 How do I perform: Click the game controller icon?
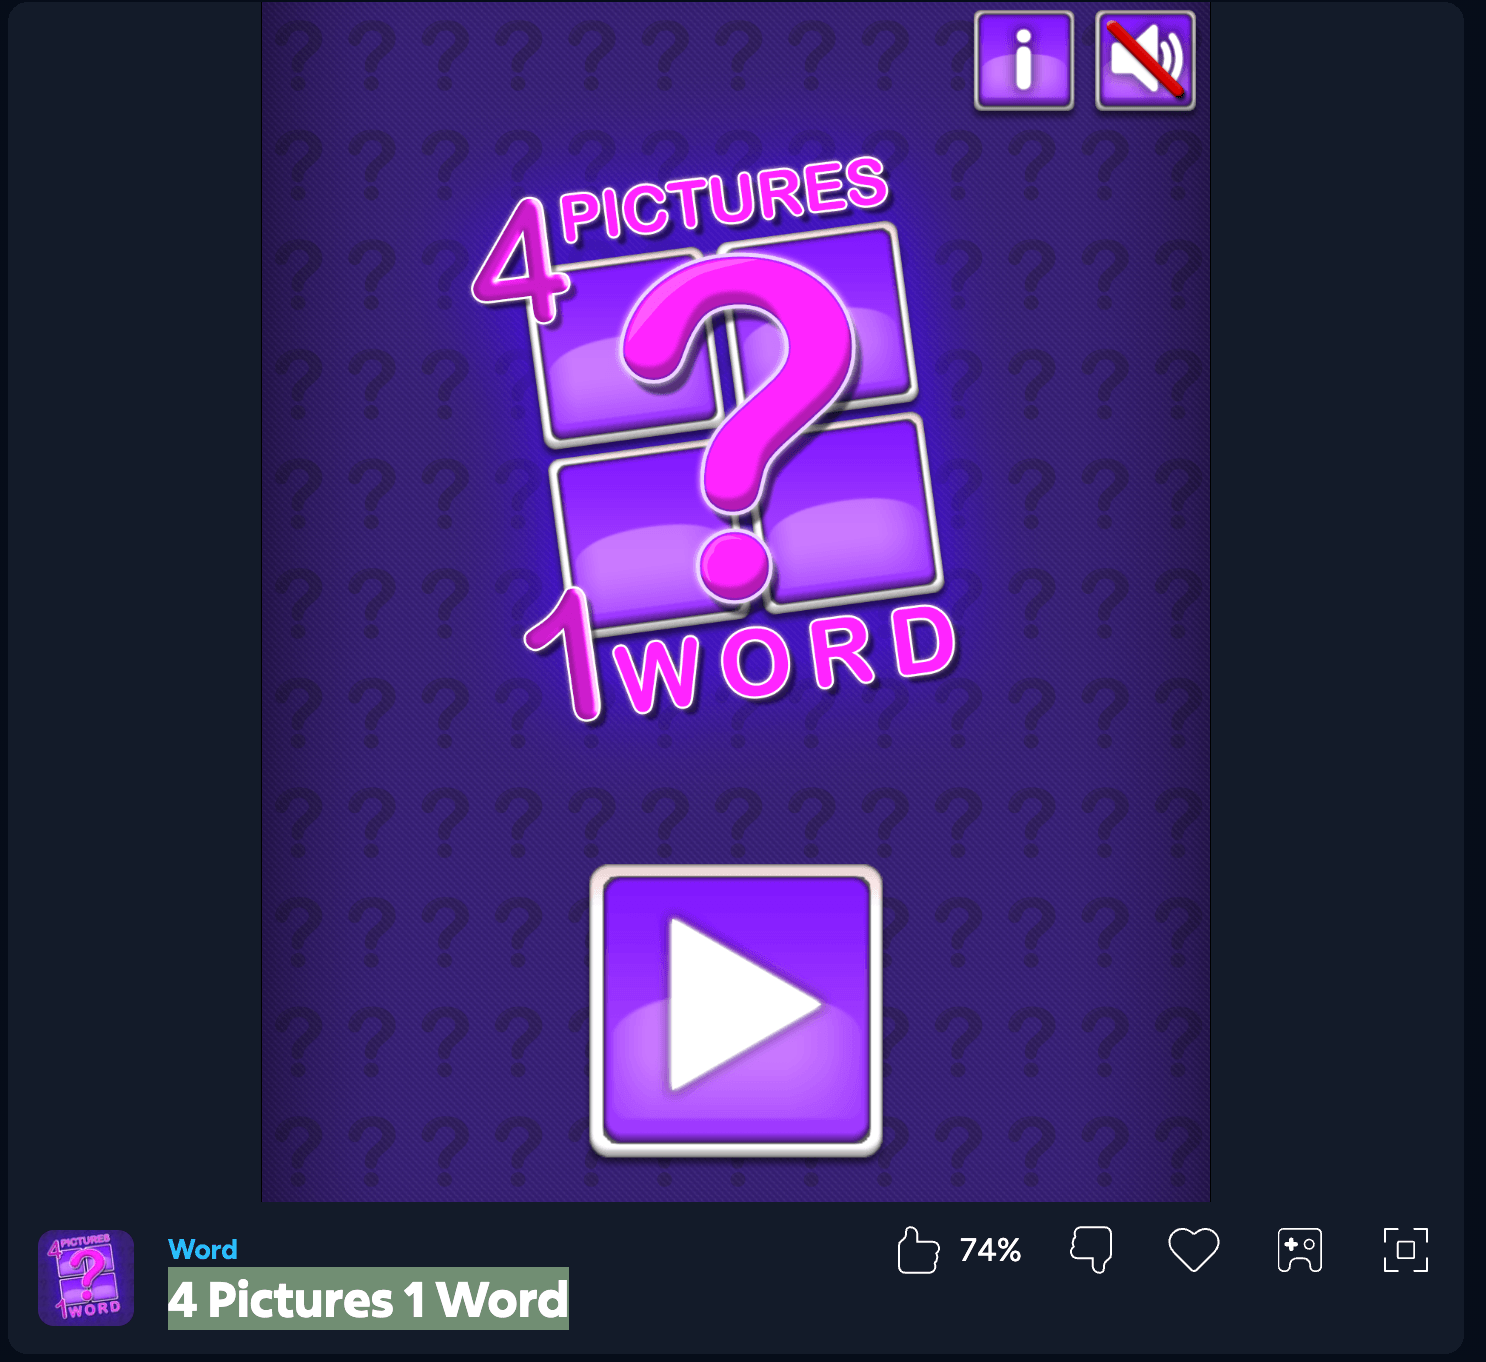pos(1300,1250)
